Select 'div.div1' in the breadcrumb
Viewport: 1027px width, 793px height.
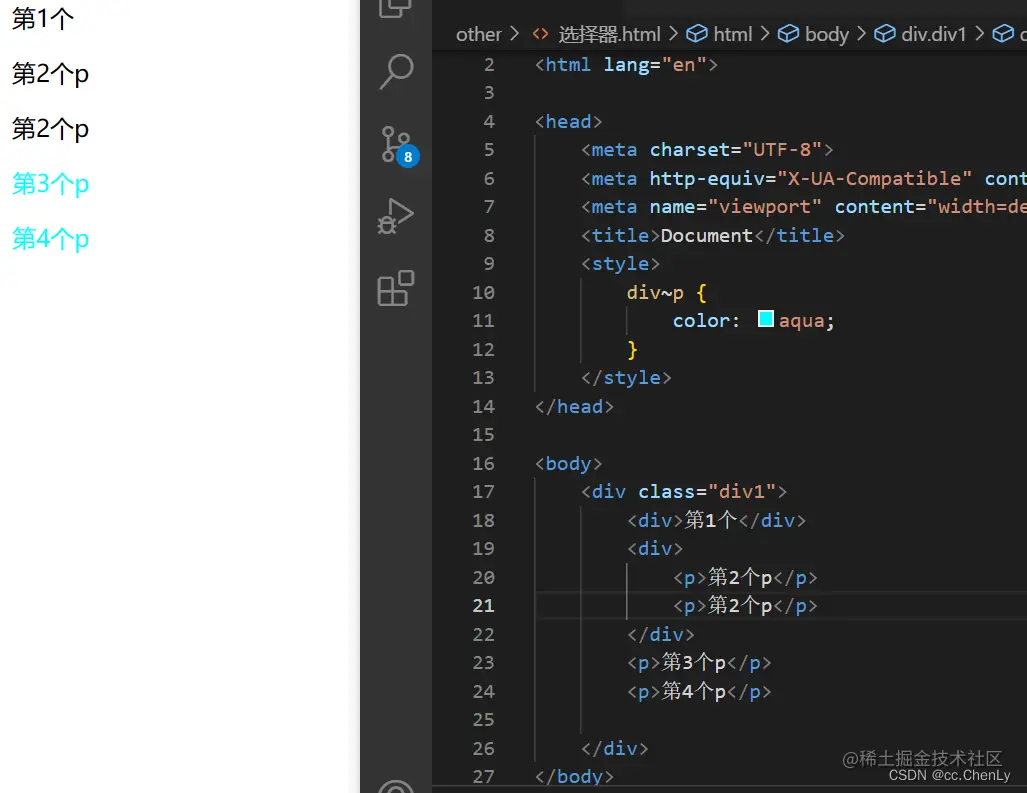point(933,34)
